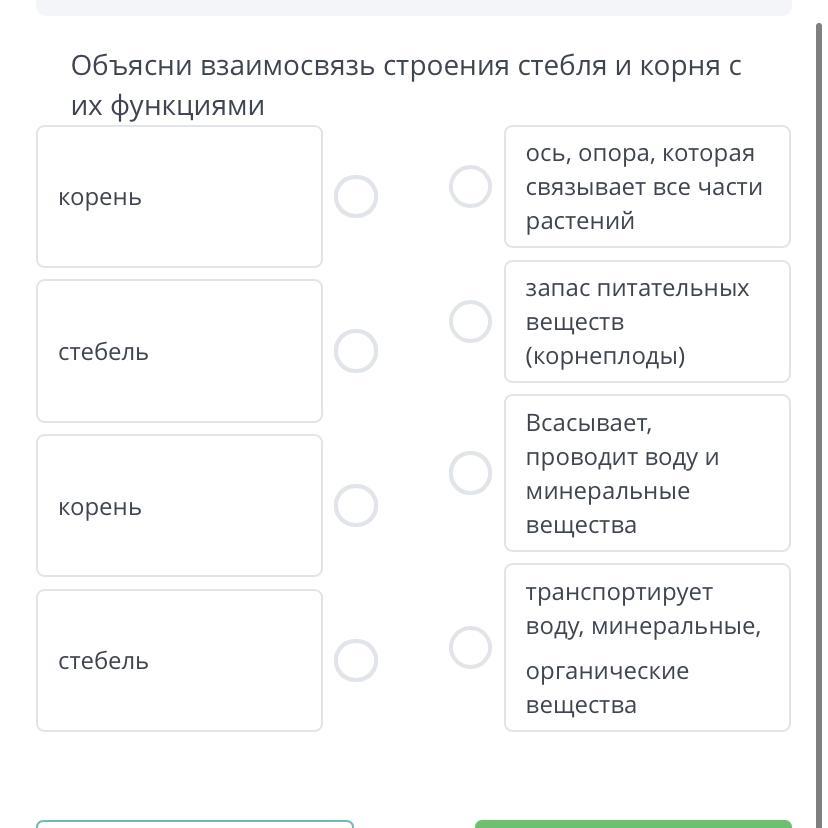Click the second корень card
Viewport: 828px width, 828px height.
tap(180, 506)
